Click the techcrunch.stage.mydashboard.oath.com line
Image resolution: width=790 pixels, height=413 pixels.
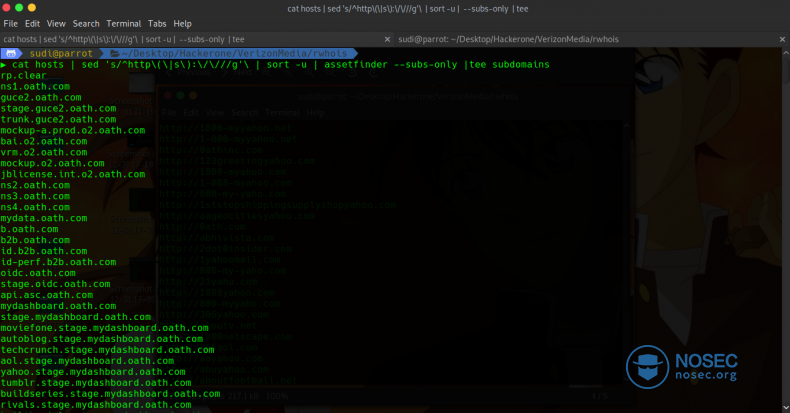pyautogui.click(x=107, y=350)
